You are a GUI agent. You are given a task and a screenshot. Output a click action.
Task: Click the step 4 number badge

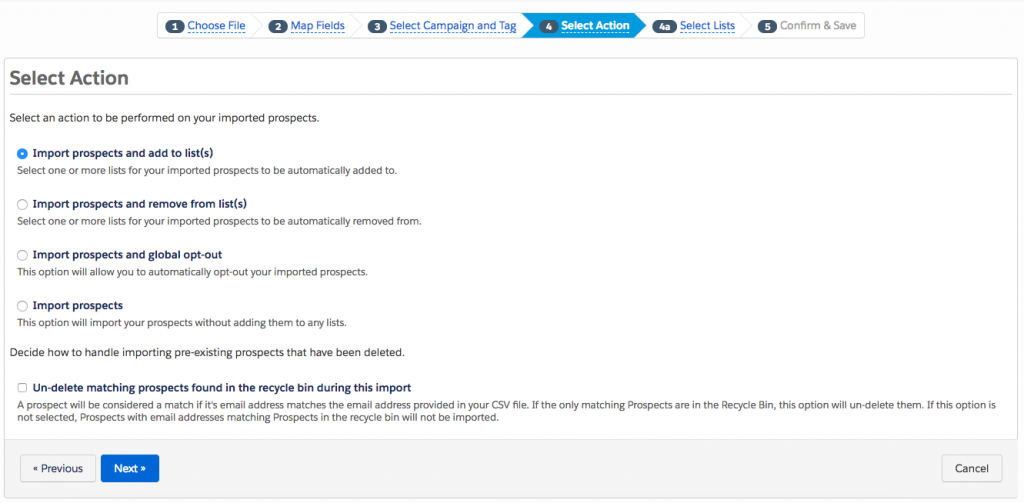point(549,26)
